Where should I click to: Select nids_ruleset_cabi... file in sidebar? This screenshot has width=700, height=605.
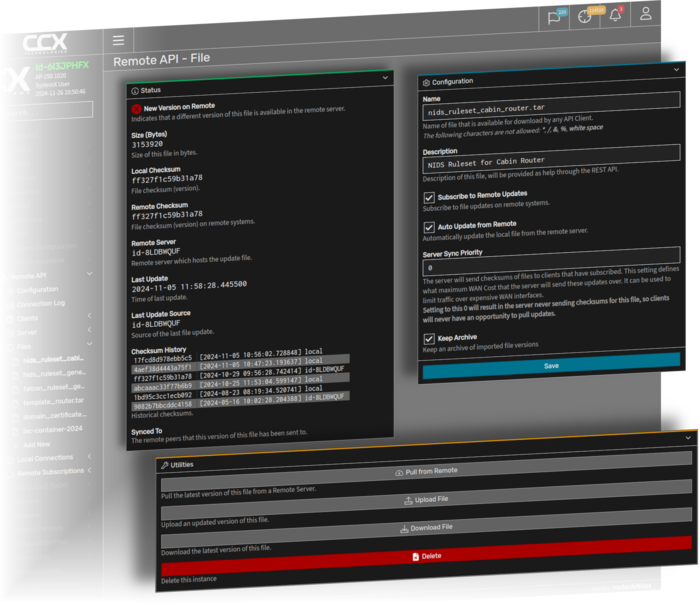pos(53,359)
